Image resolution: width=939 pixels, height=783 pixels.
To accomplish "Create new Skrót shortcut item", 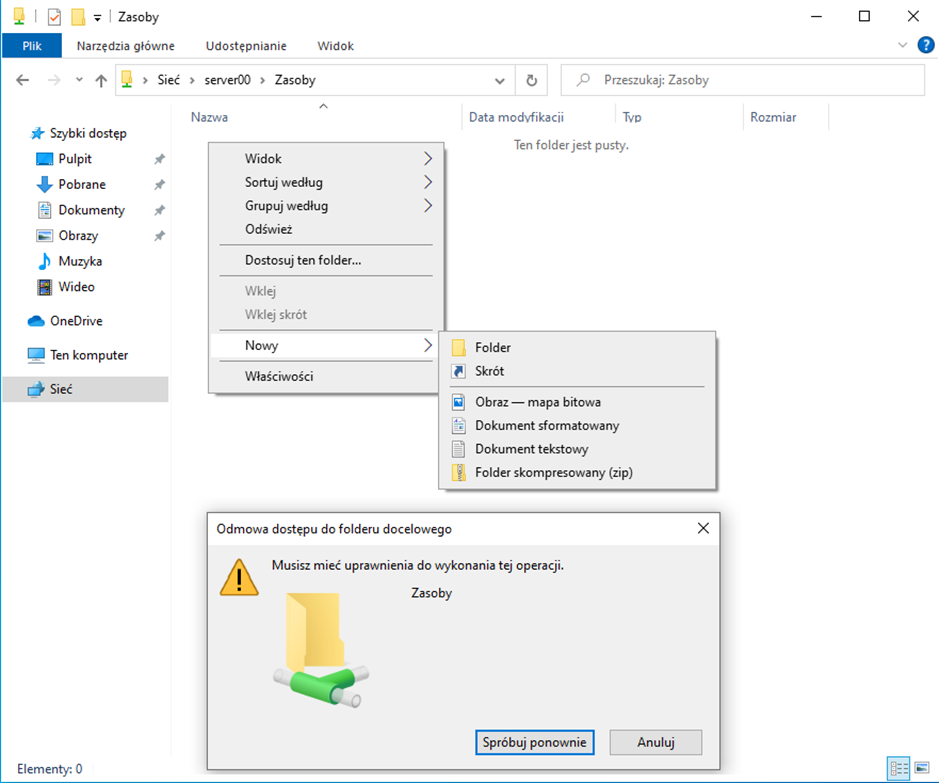I will [489, 371].
